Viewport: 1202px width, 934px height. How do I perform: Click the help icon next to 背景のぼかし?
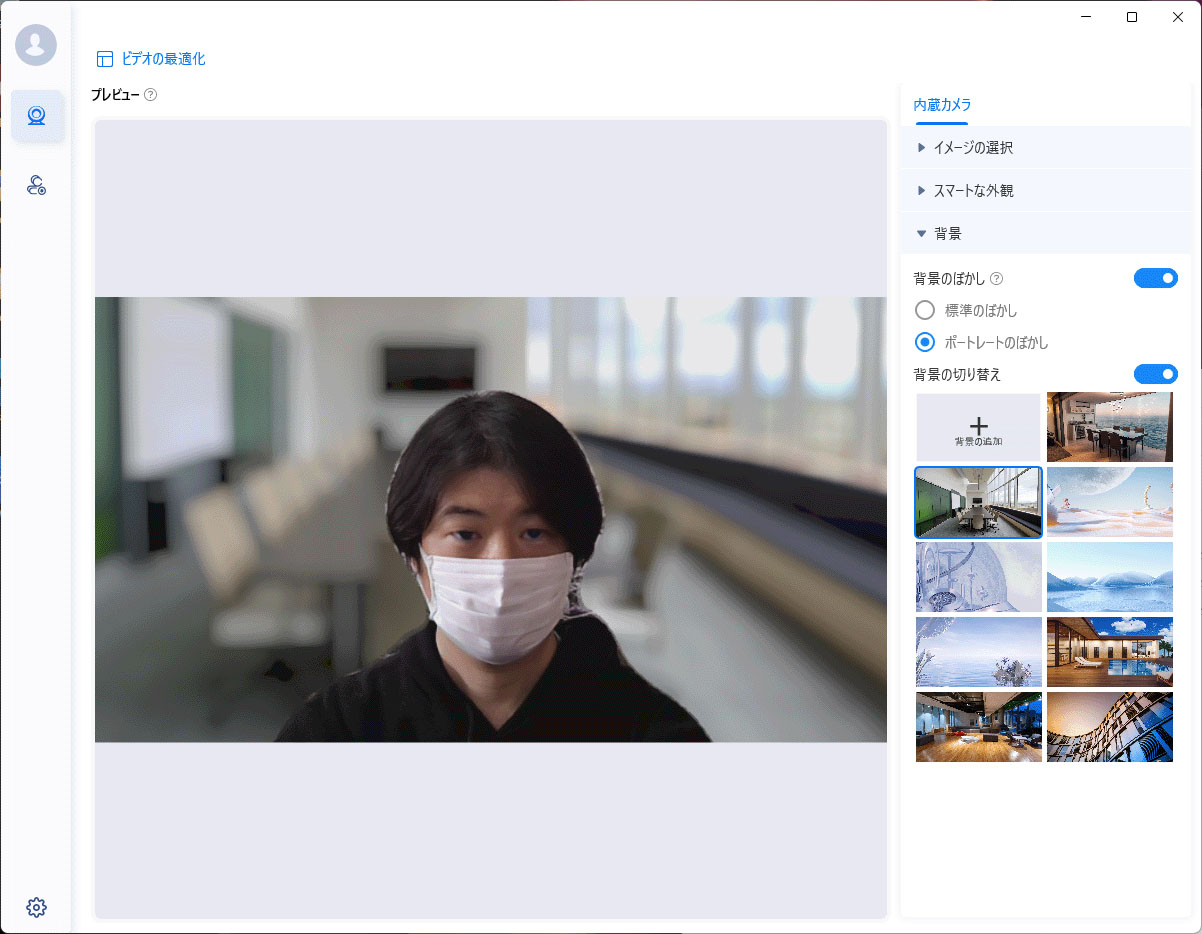[x=996, y=279]
